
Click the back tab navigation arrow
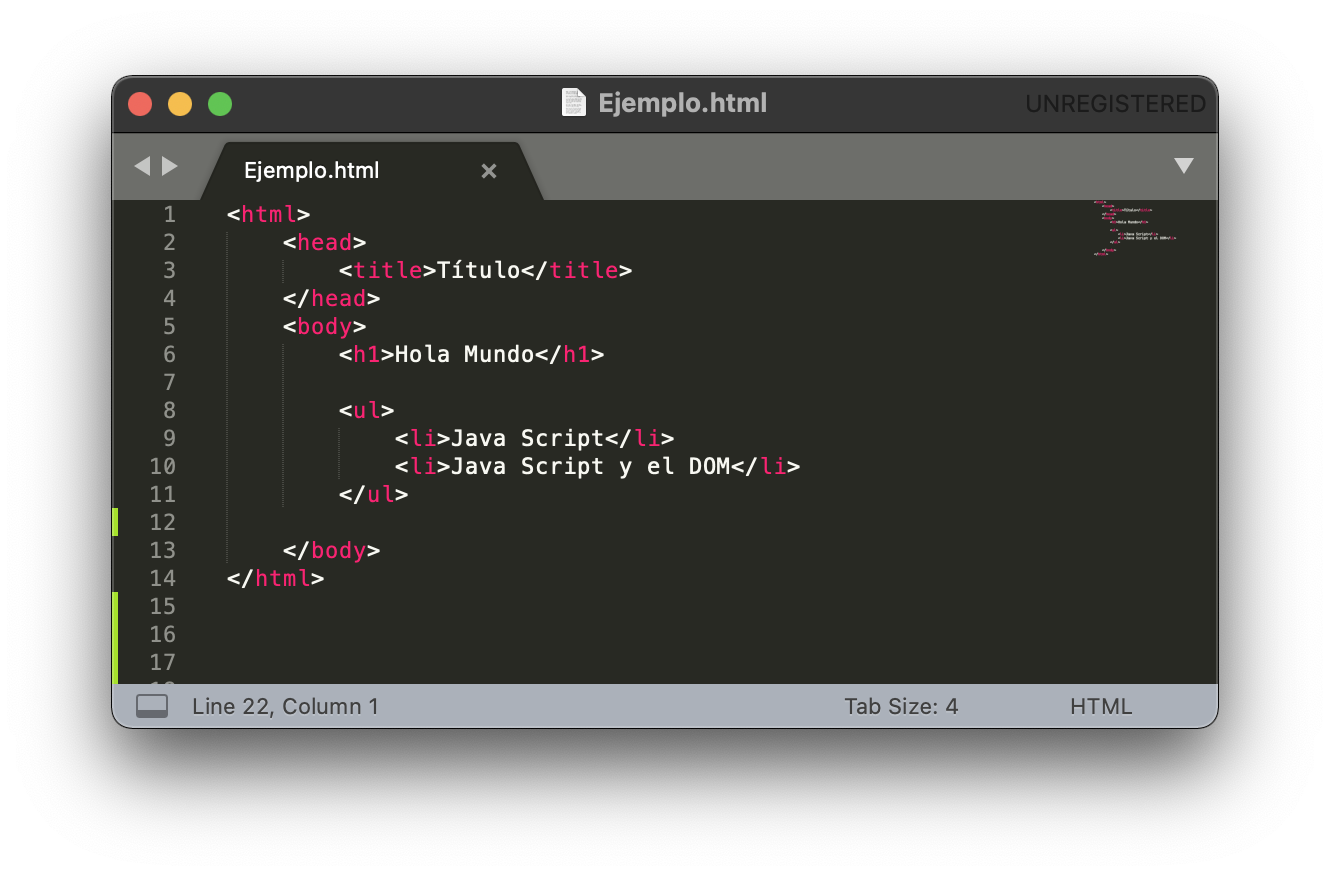tap(142, 166)
